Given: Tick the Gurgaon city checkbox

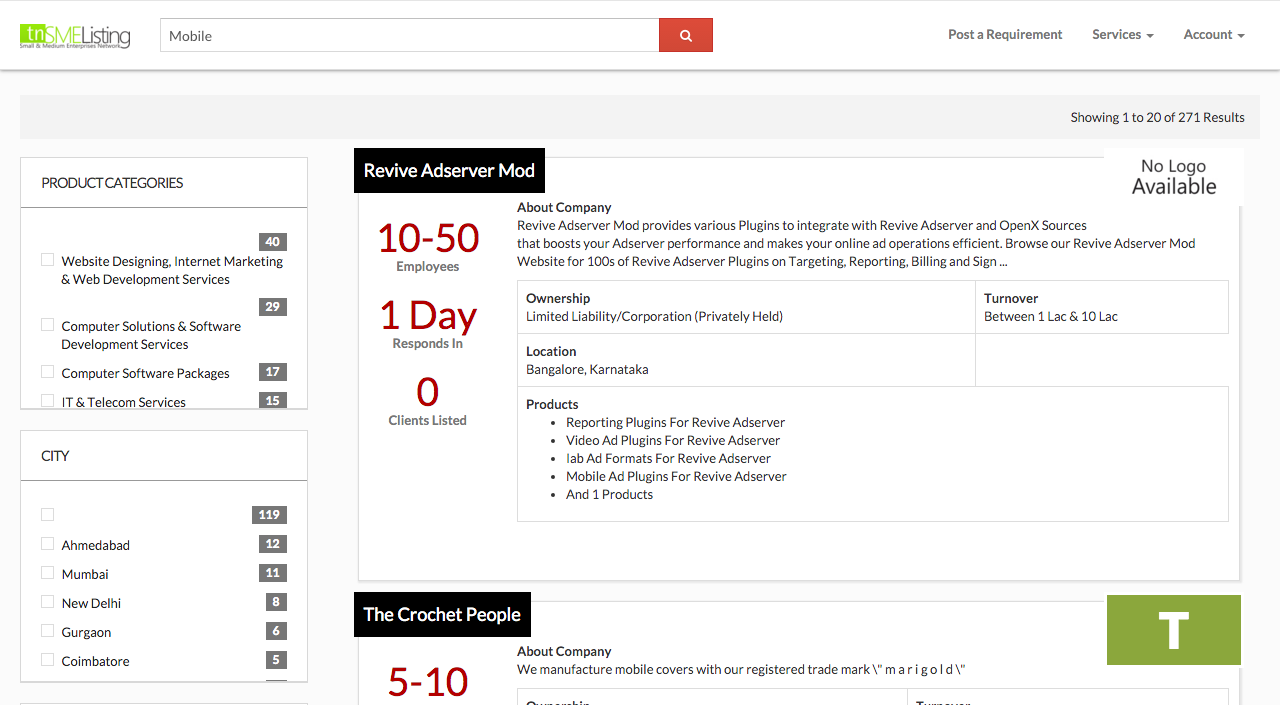Looking at the screenshot, I should tap(47, 631).
